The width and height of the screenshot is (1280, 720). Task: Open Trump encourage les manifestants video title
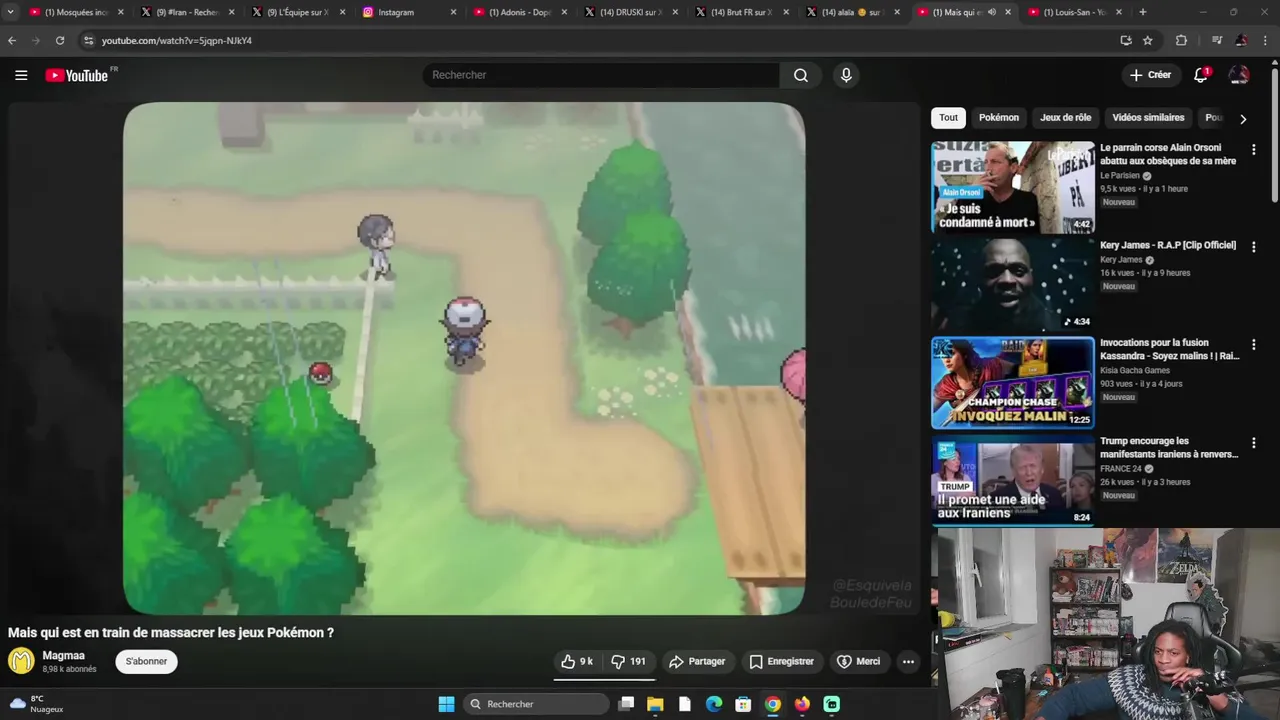[x=1169, y=447]
